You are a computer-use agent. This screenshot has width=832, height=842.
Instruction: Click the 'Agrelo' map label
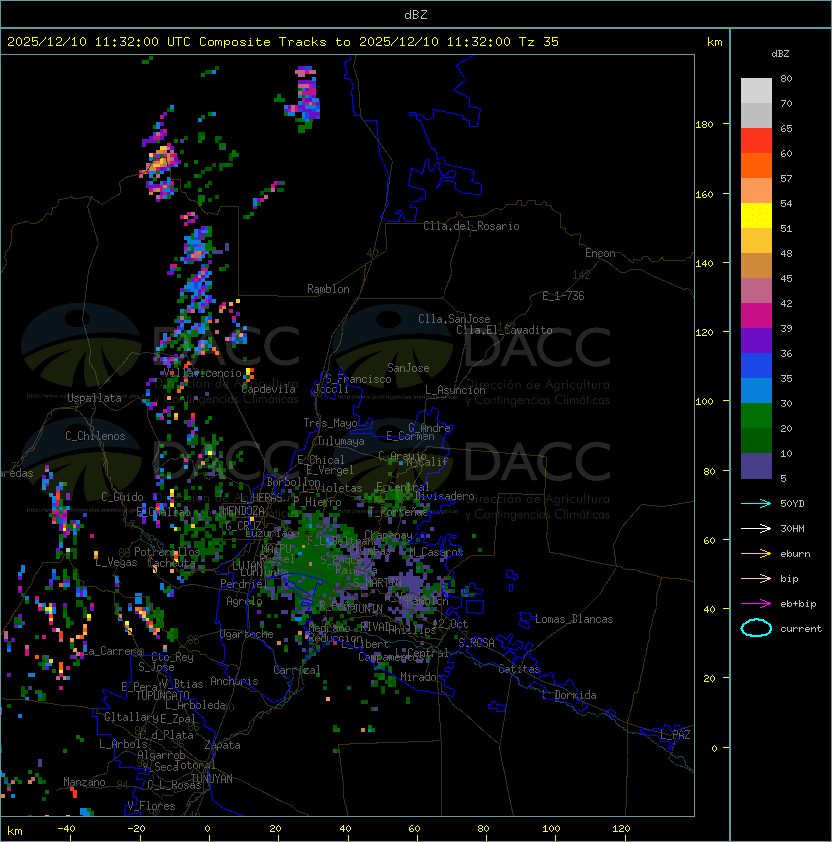click(x=244, y=601)
